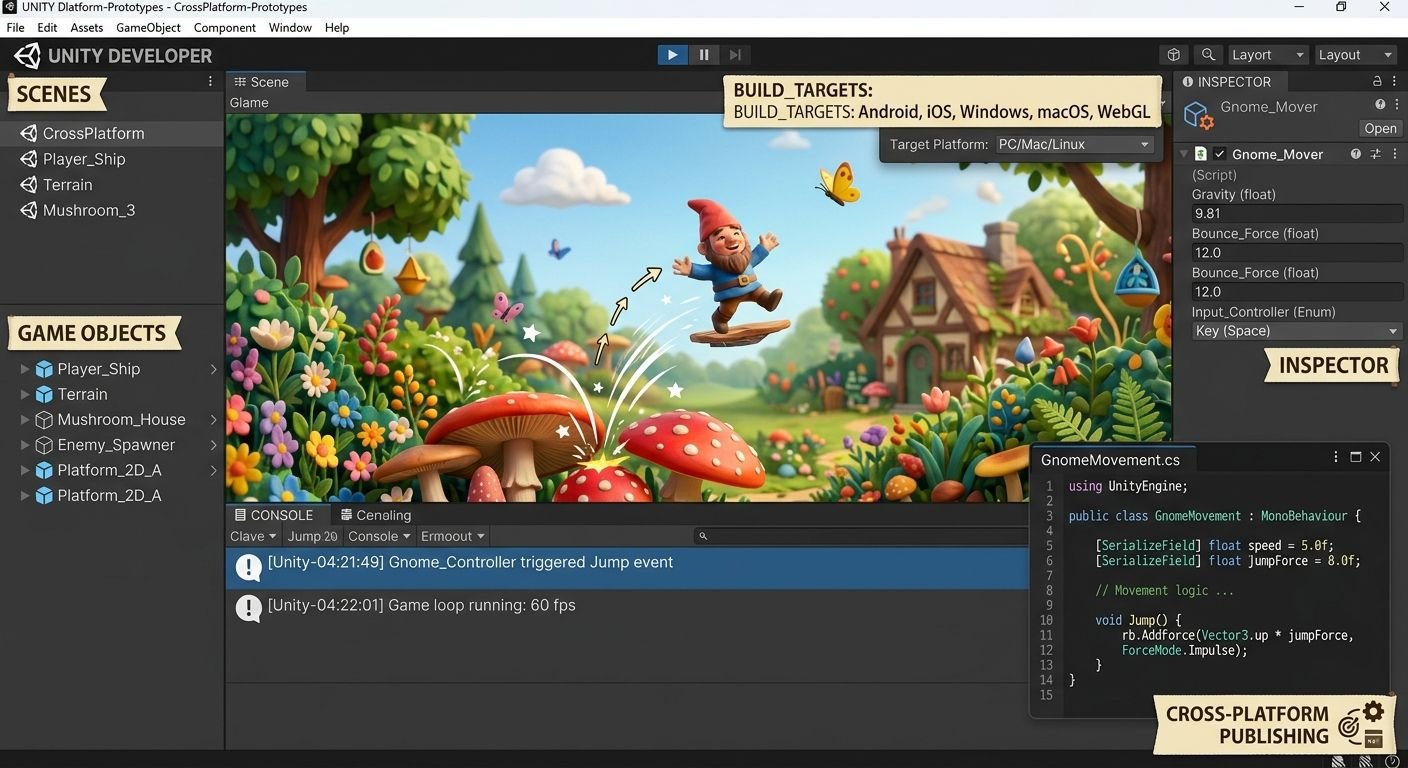
Task: Open the Layort dropdown
Action: pos(1267,55)
